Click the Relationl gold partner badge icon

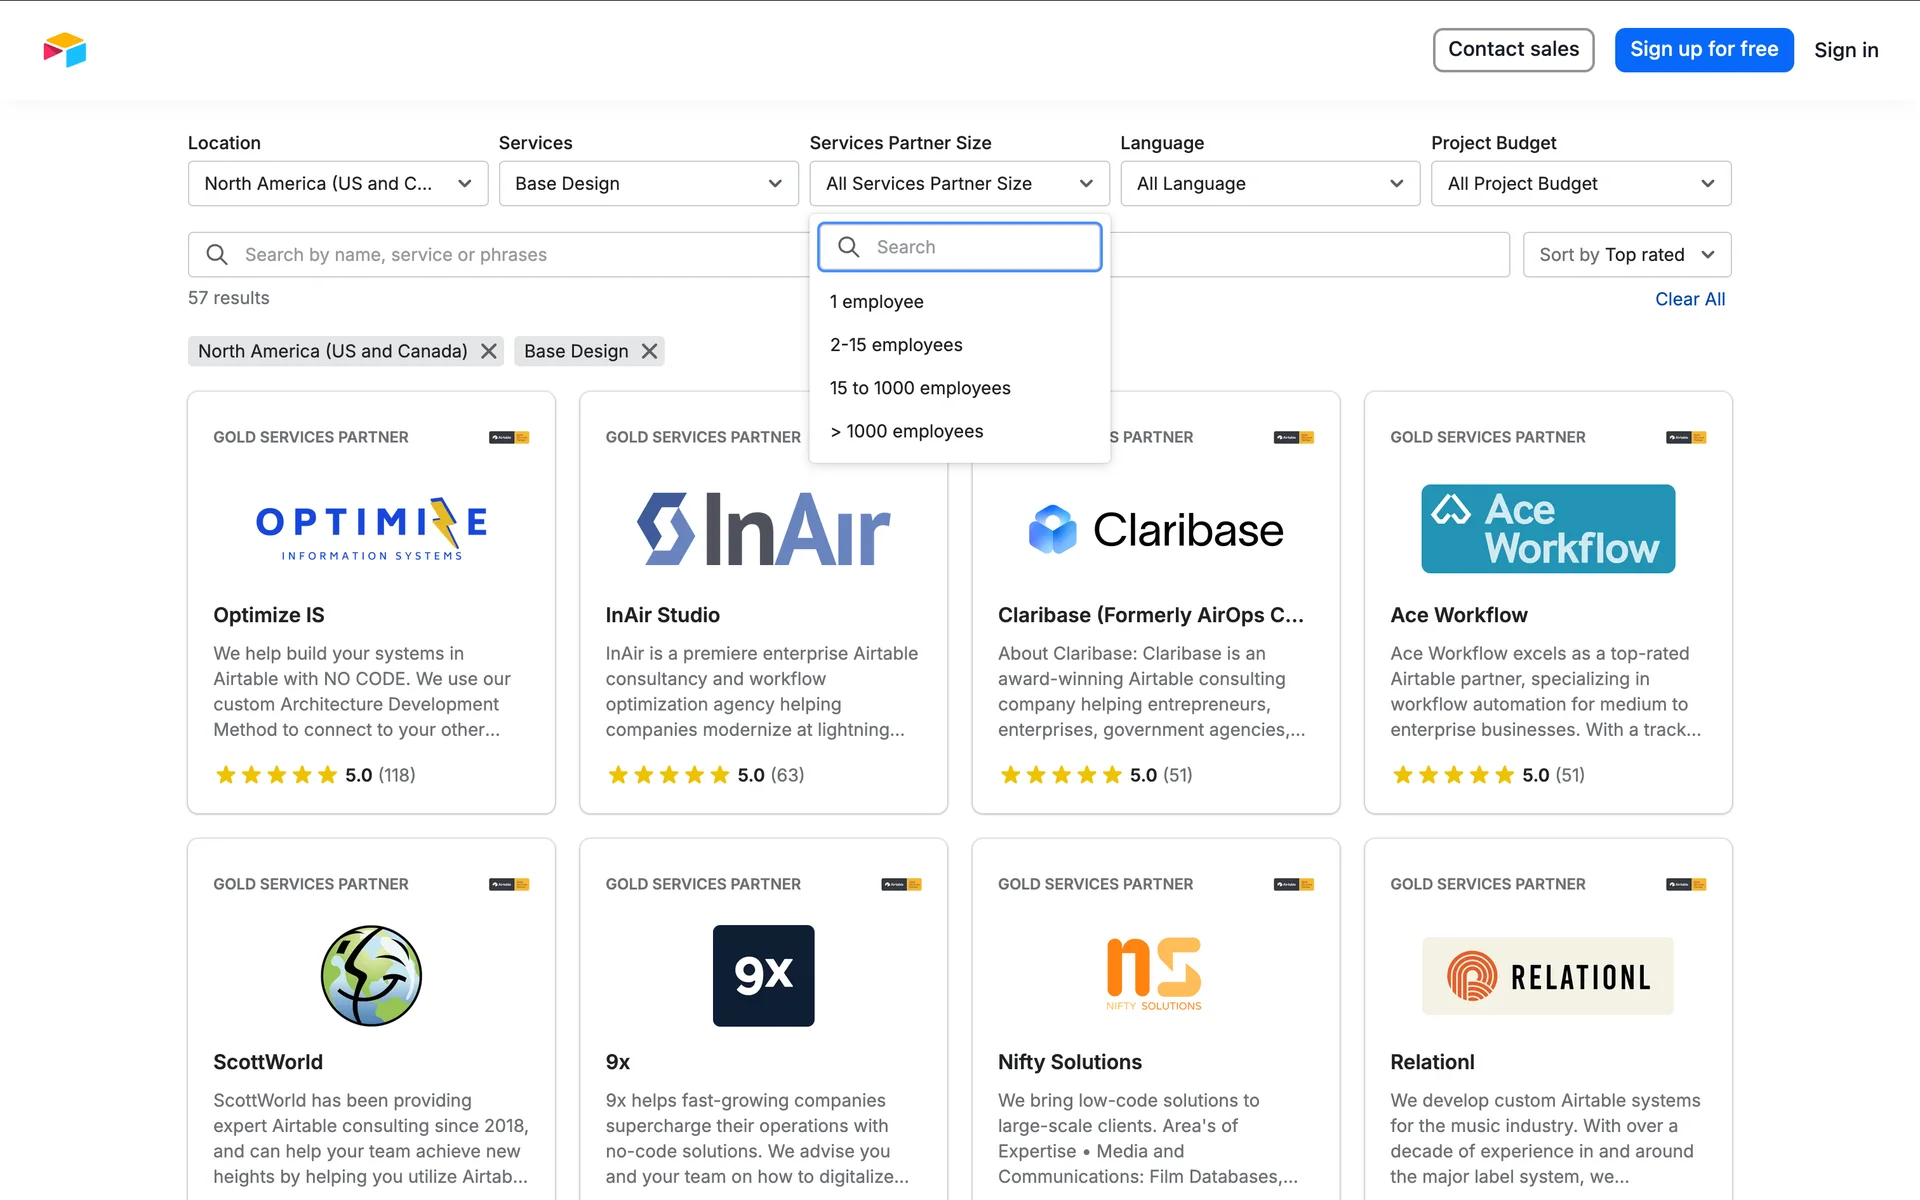click(x=1685, y=884)
